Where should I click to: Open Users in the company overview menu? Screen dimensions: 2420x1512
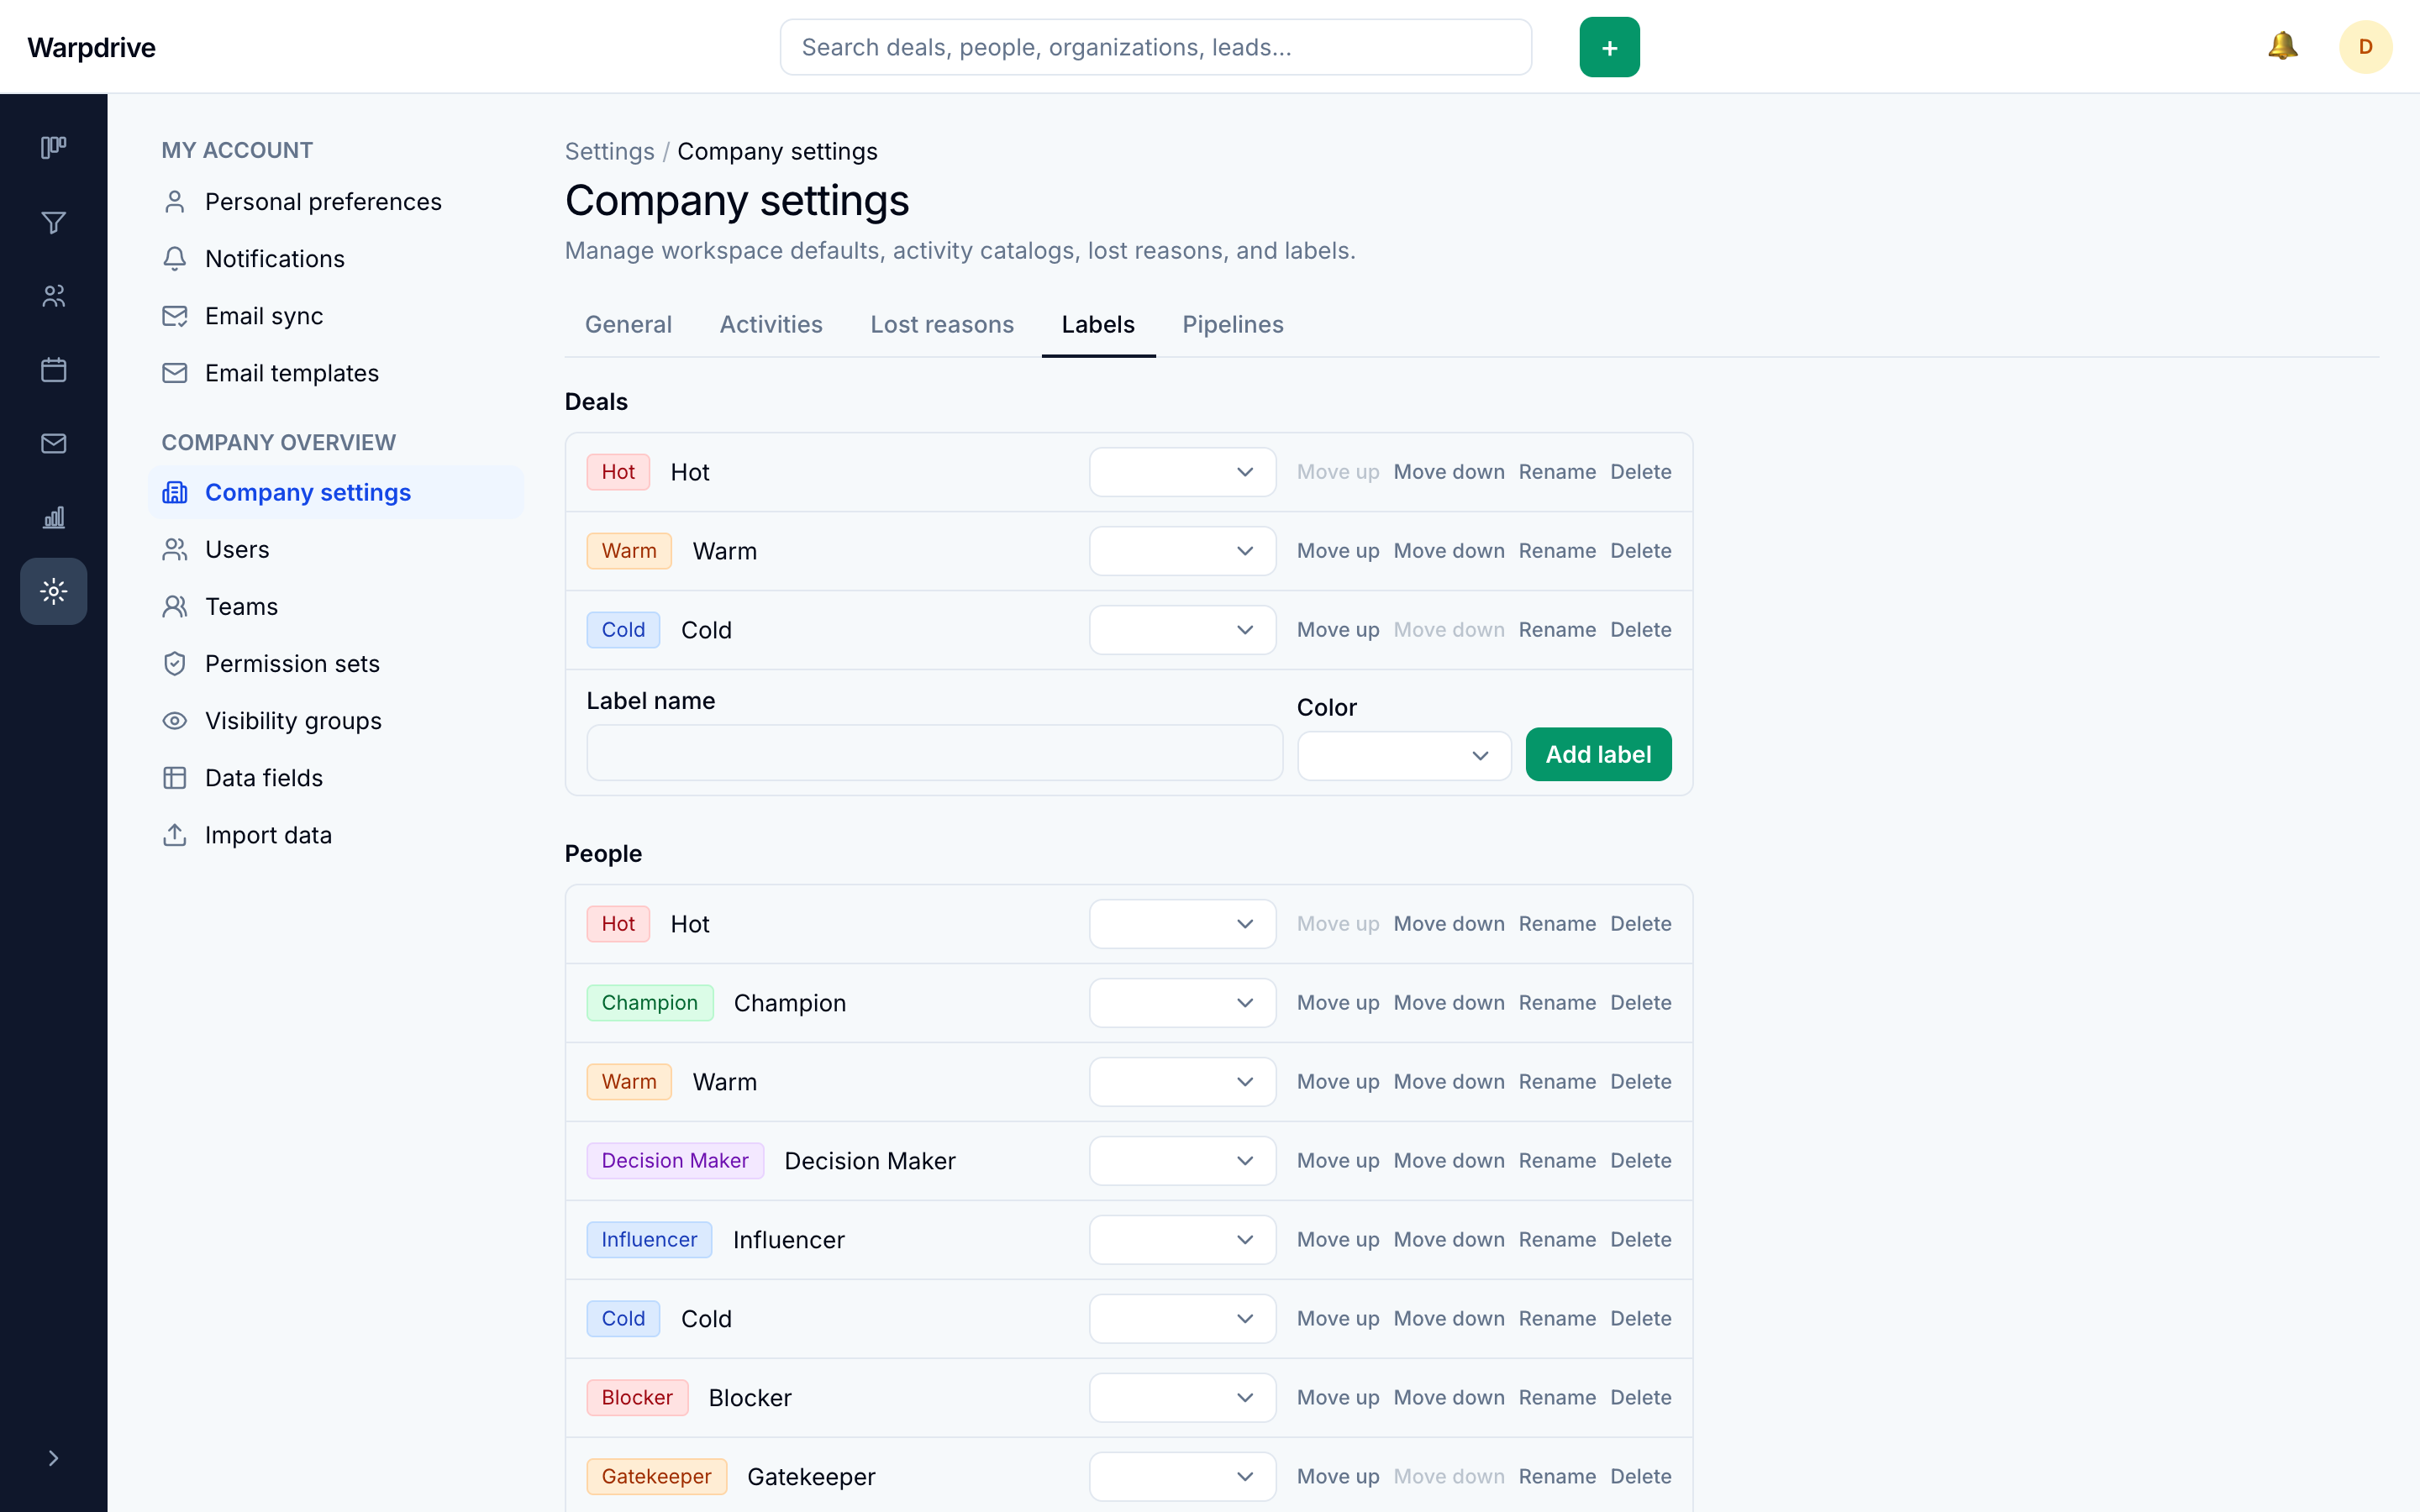click(x=336, y=549)
